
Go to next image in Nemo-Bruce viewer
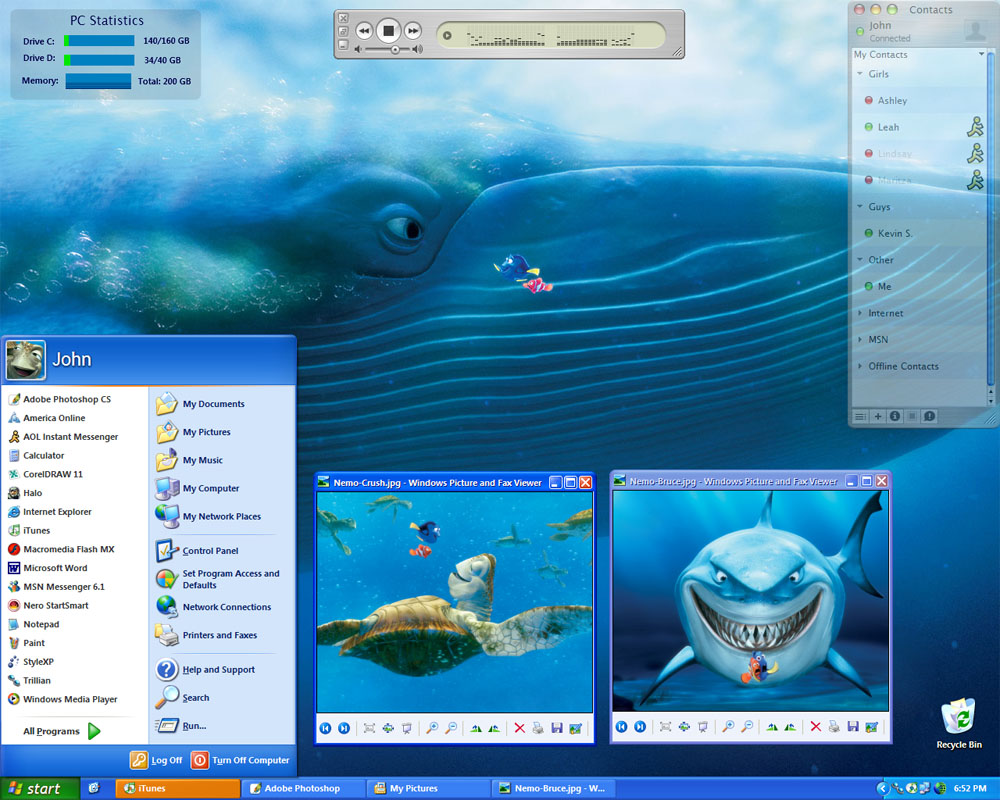[640, 727]
